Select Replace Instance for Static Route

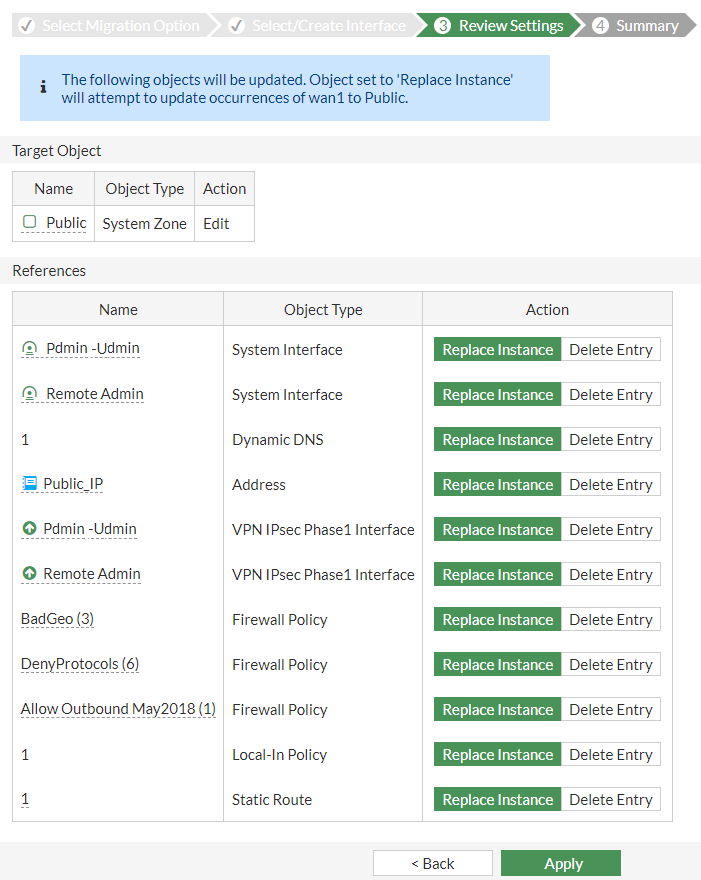point(497,799)
